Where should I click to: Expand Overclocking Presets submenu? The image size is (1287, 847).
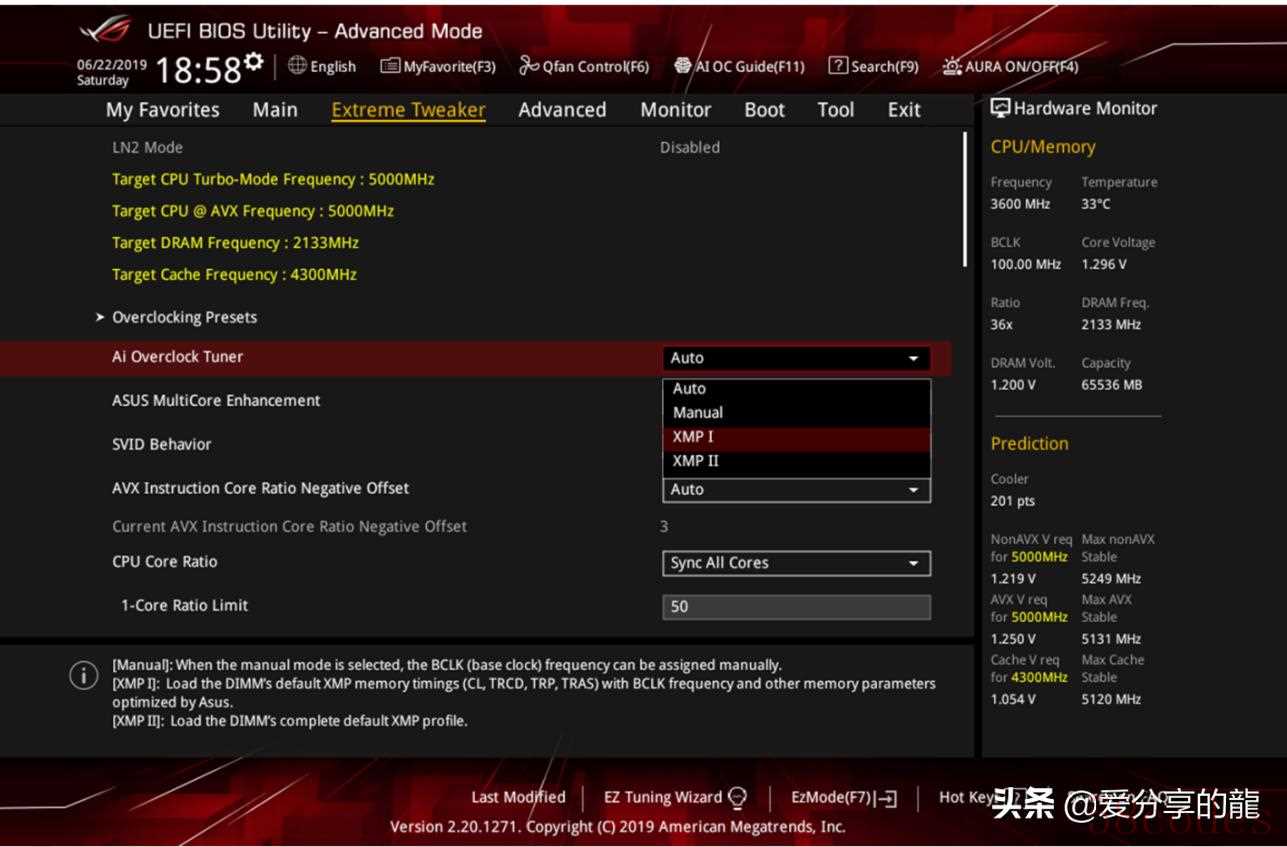pyautogui.click(x=184, y=317)
